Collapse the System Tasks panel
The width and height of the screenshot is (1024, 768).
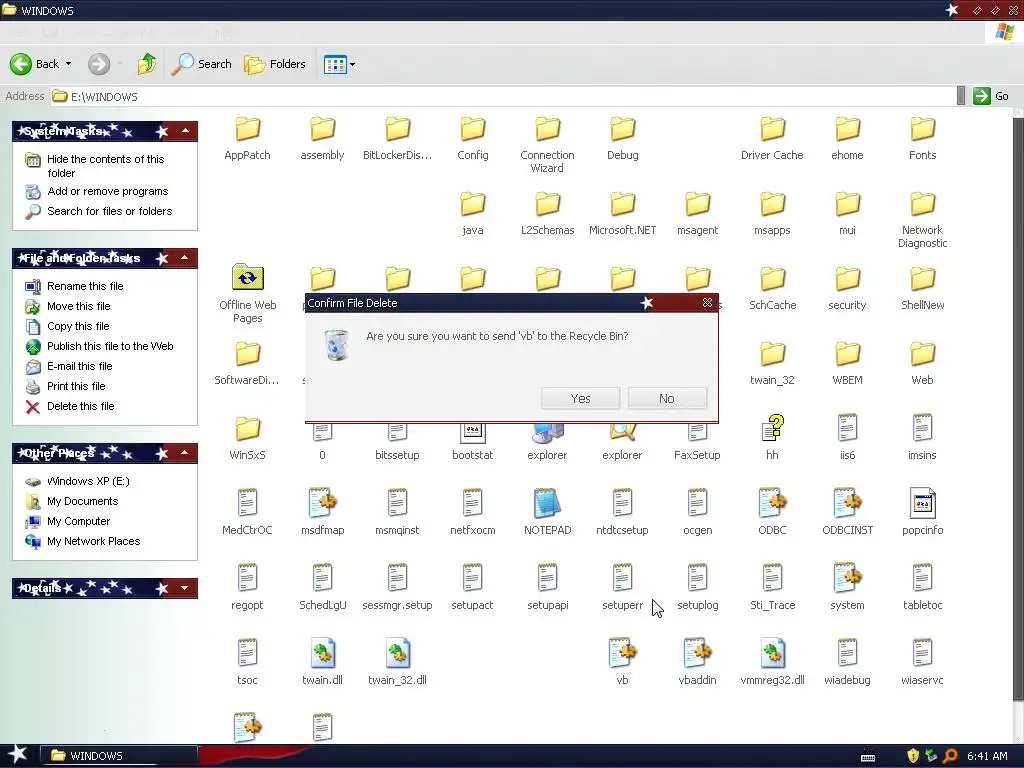coord(185,131)
